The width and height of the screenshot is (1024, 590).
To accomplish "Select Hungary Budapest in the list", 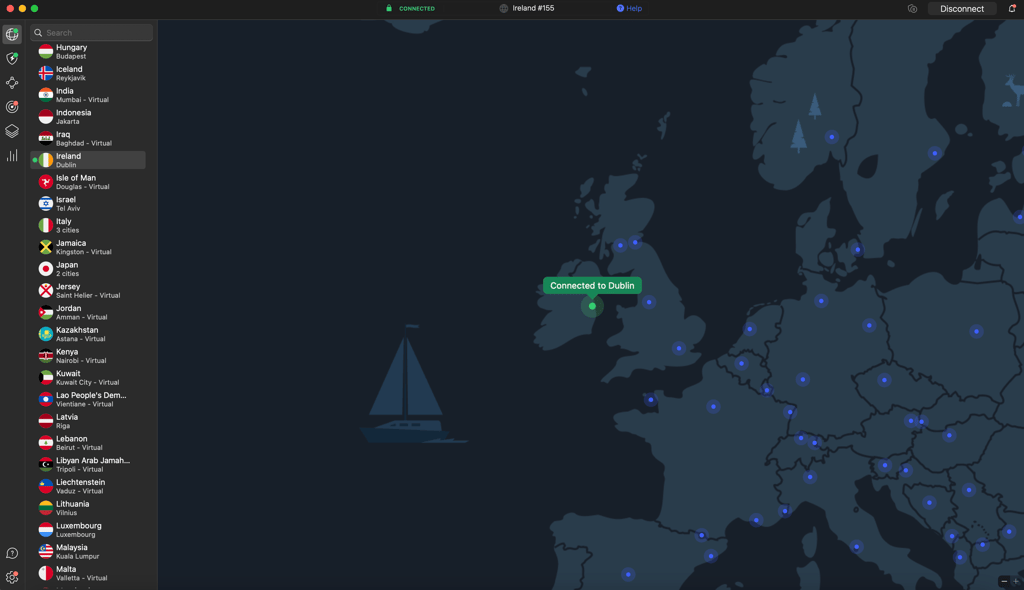I will click(x=88, y=52).
